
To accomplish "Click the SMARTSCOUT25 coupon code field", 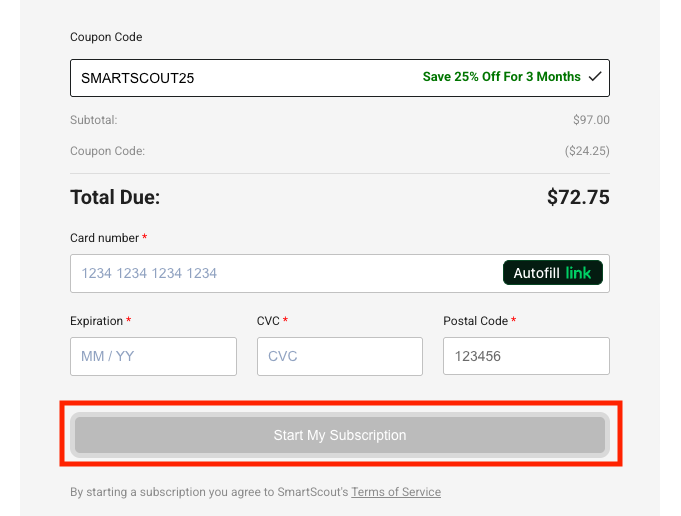I will (x=340, y=78).
